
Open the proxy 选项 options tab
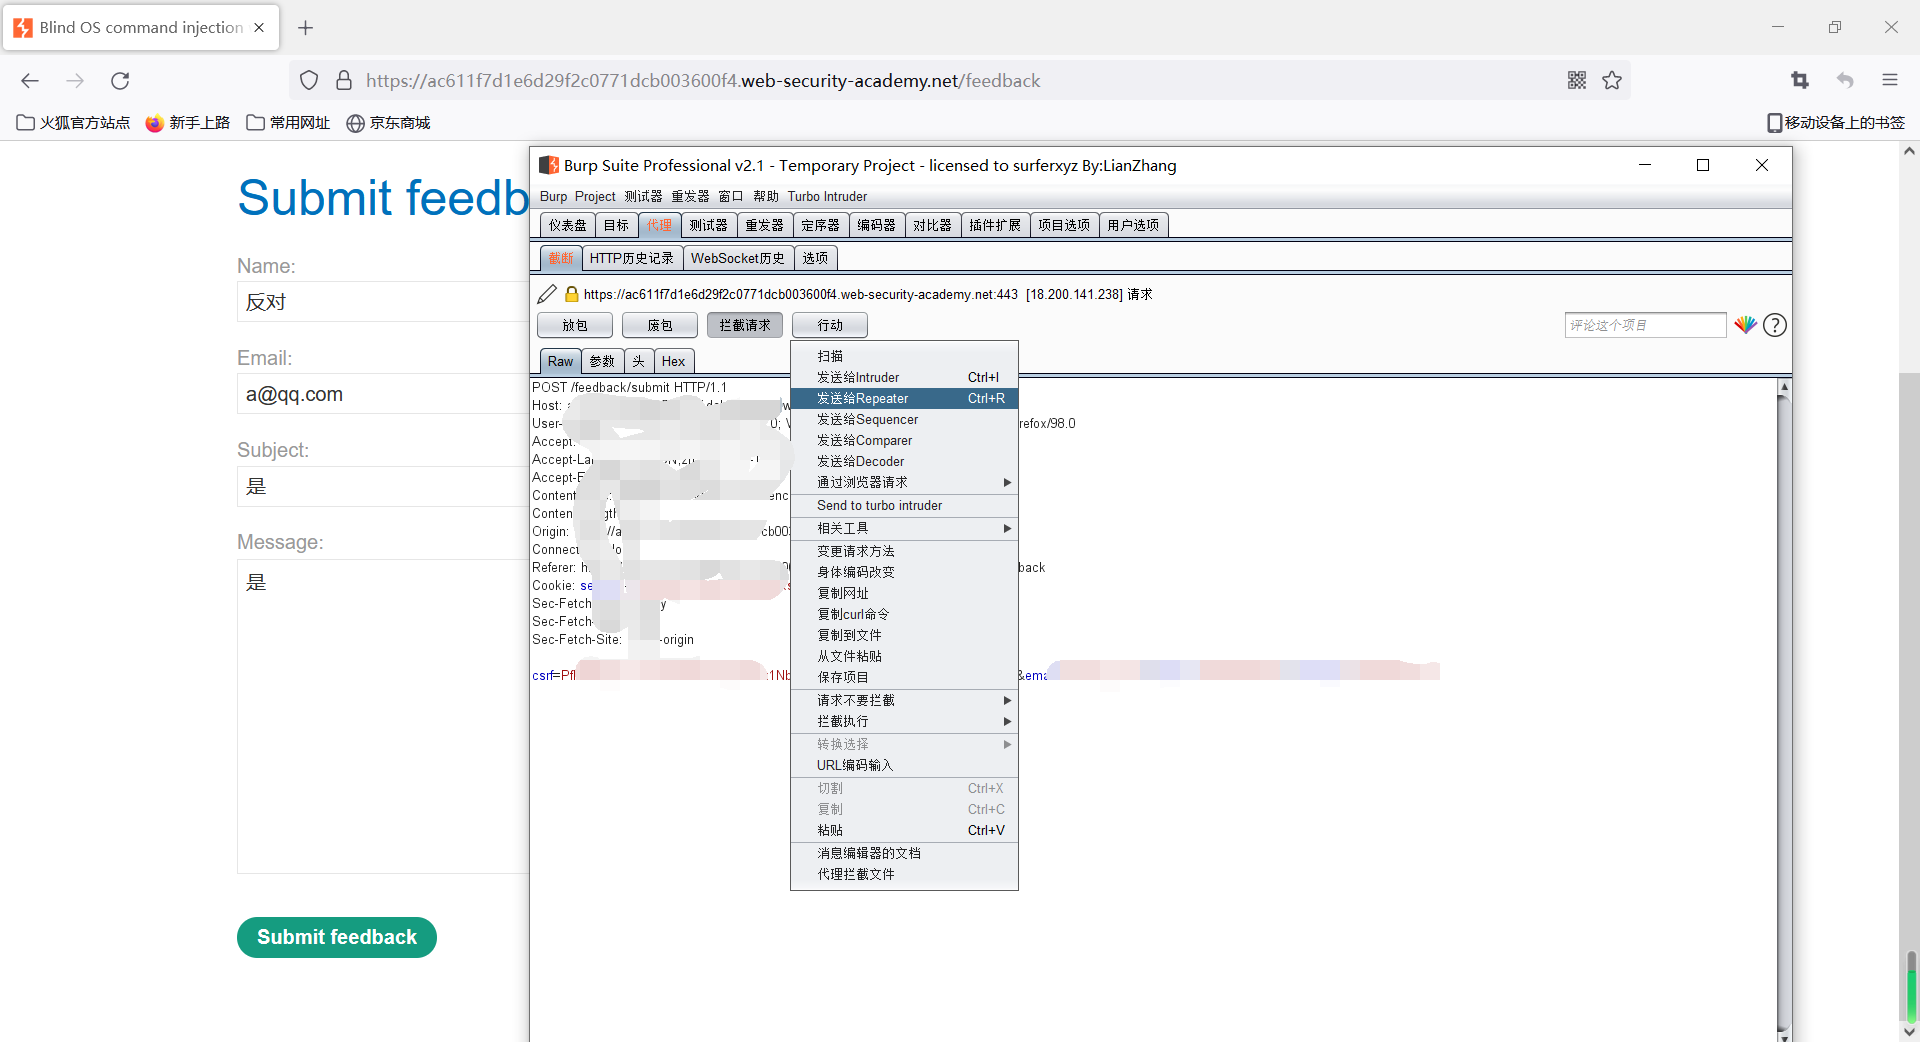[x=815, y=258]
